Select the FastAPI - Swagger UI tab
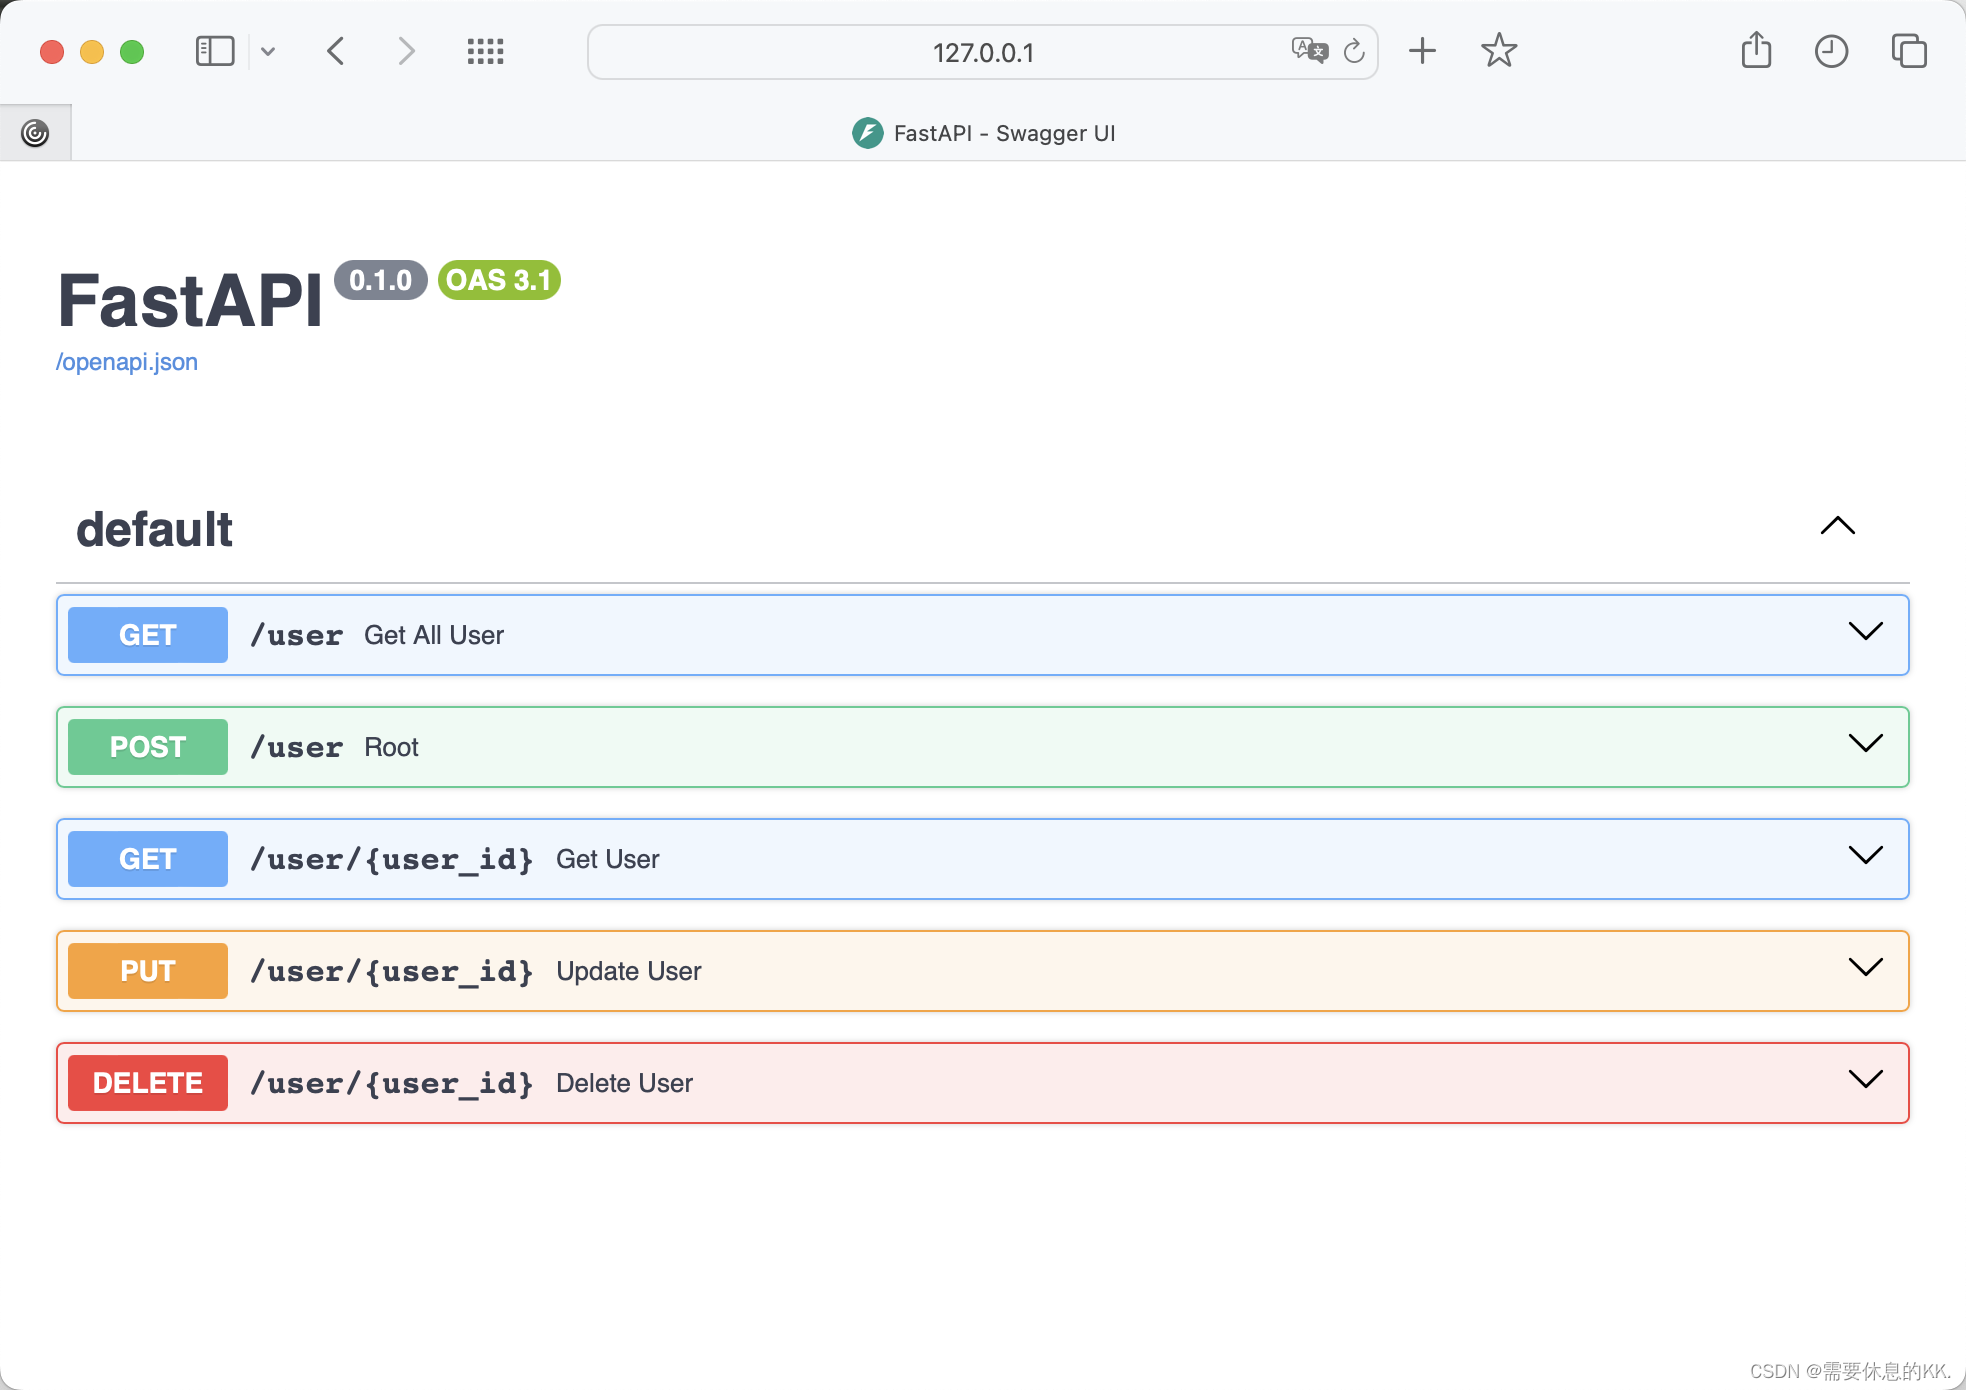The image size is (1966, 1390). tap(983, 133)
